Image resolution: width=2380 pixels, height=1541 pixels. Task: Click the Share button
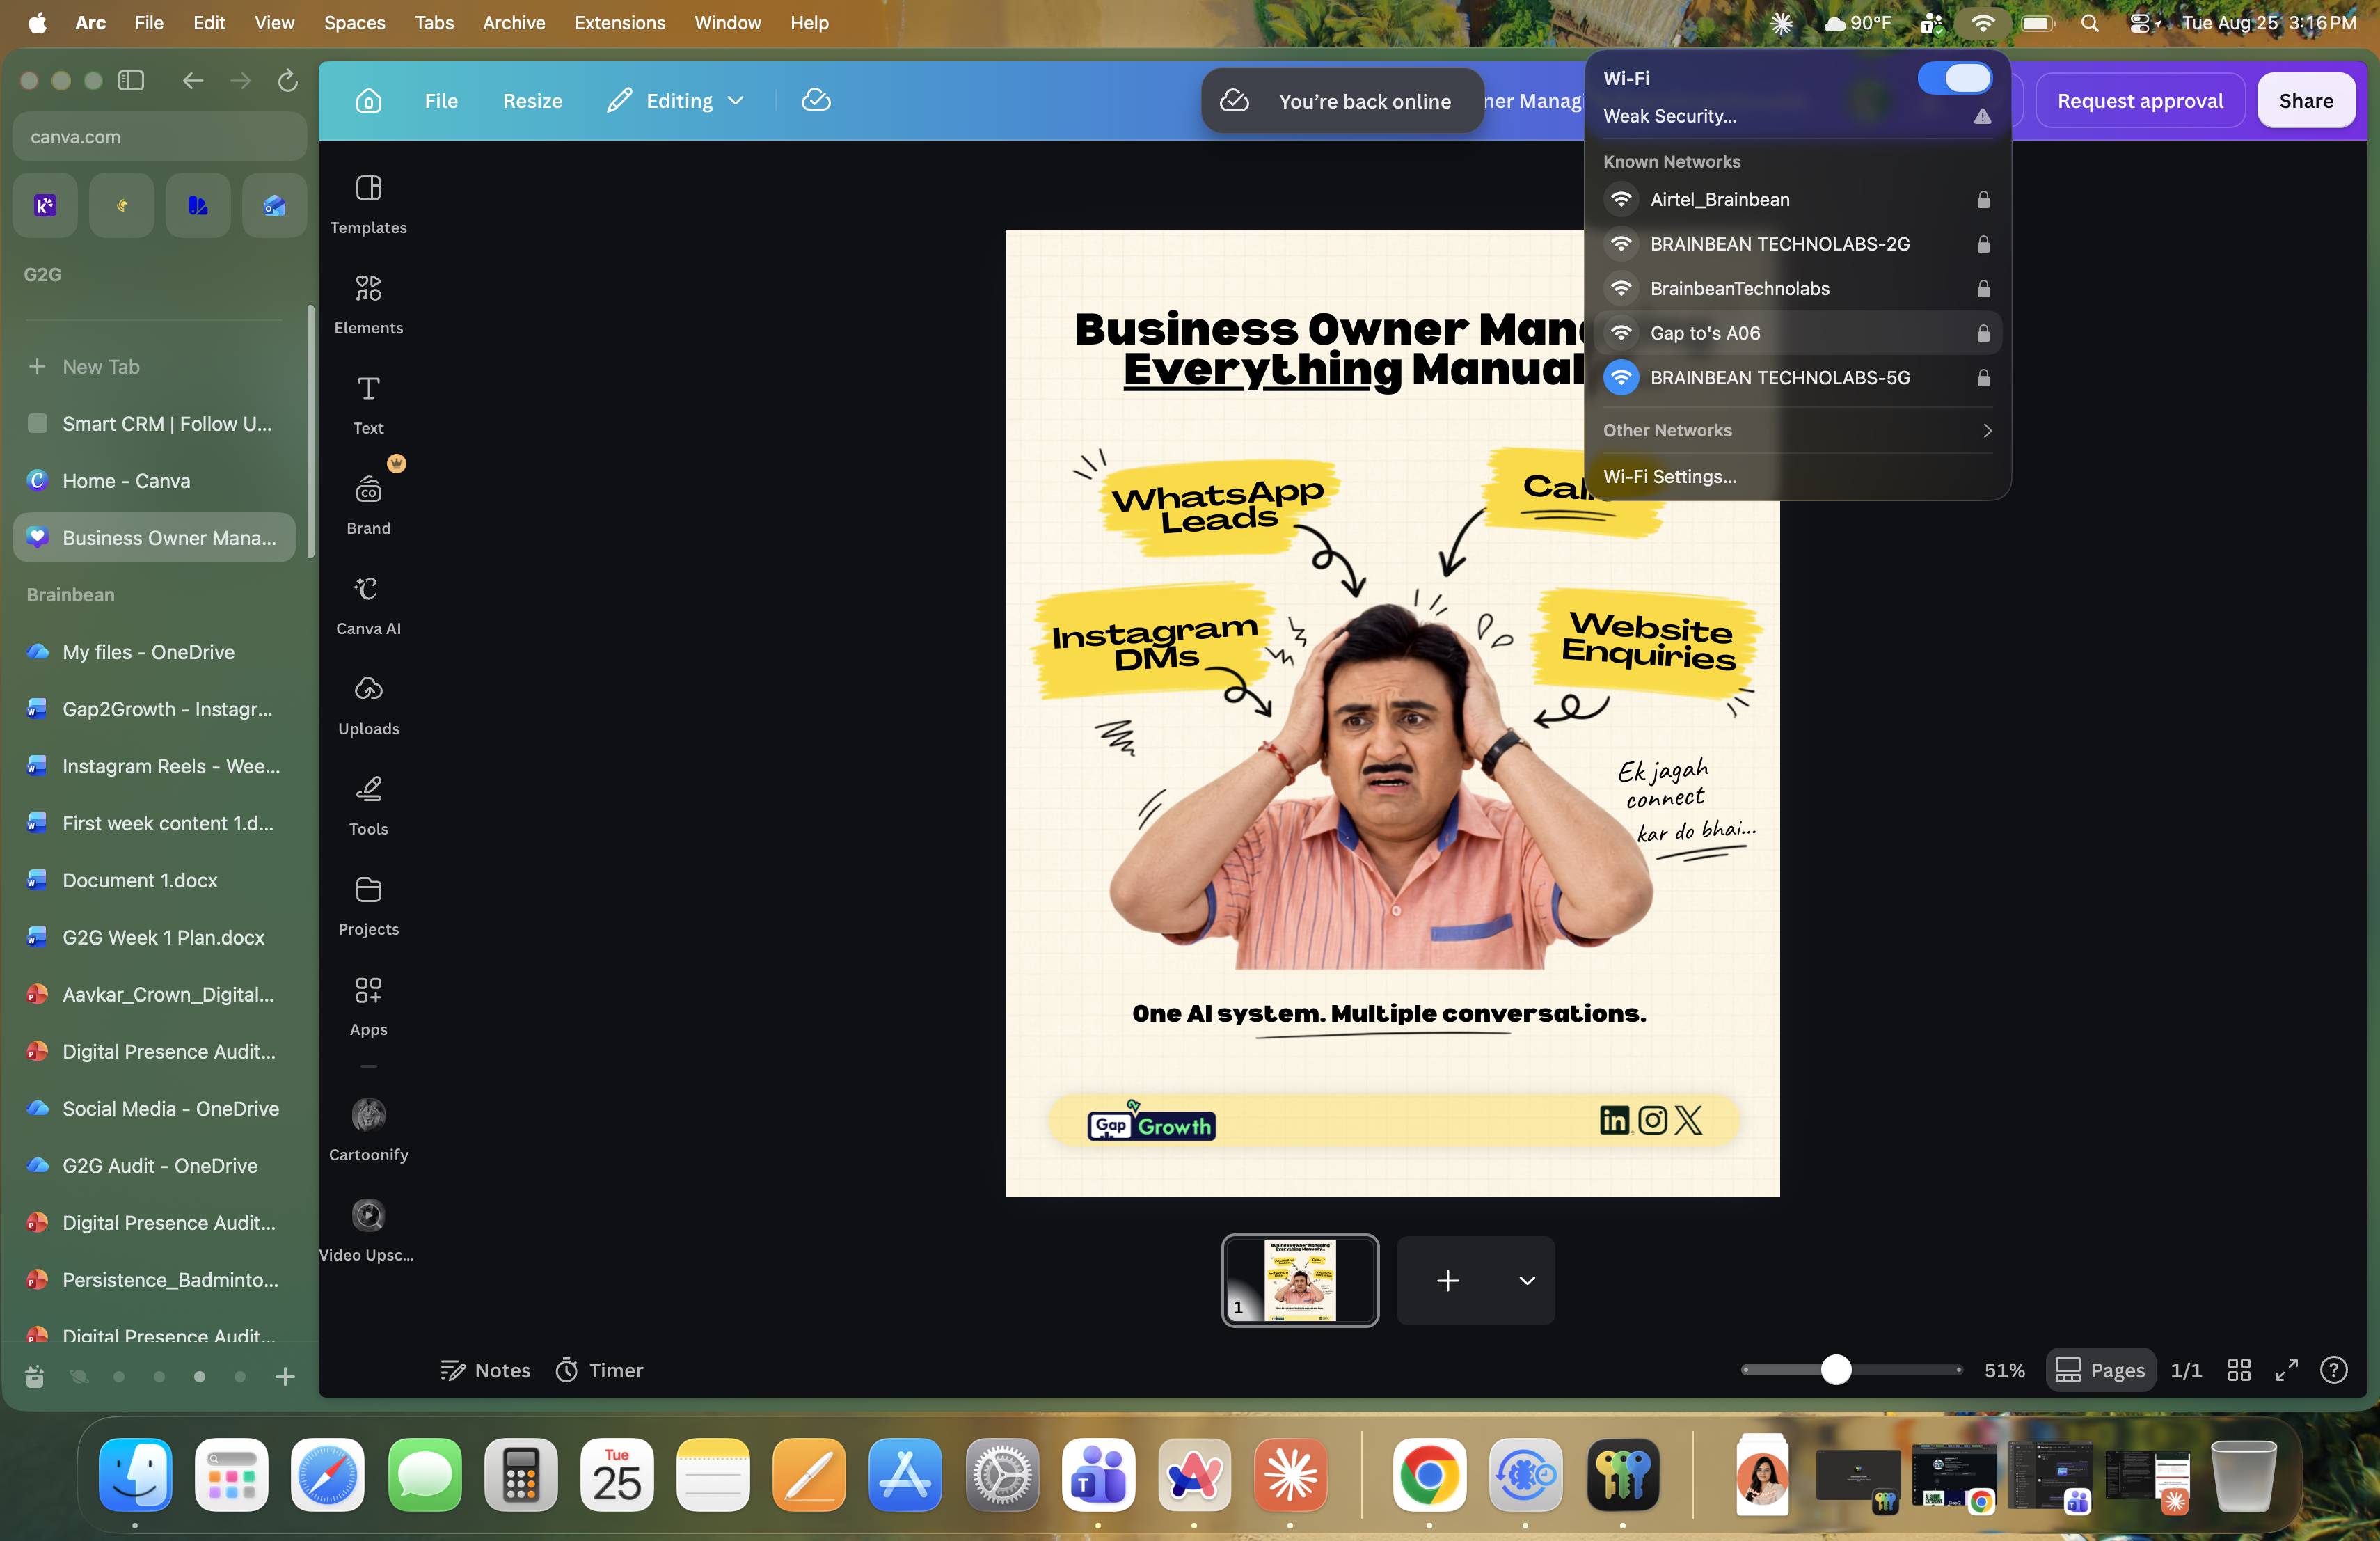(x=2305, y=100)
